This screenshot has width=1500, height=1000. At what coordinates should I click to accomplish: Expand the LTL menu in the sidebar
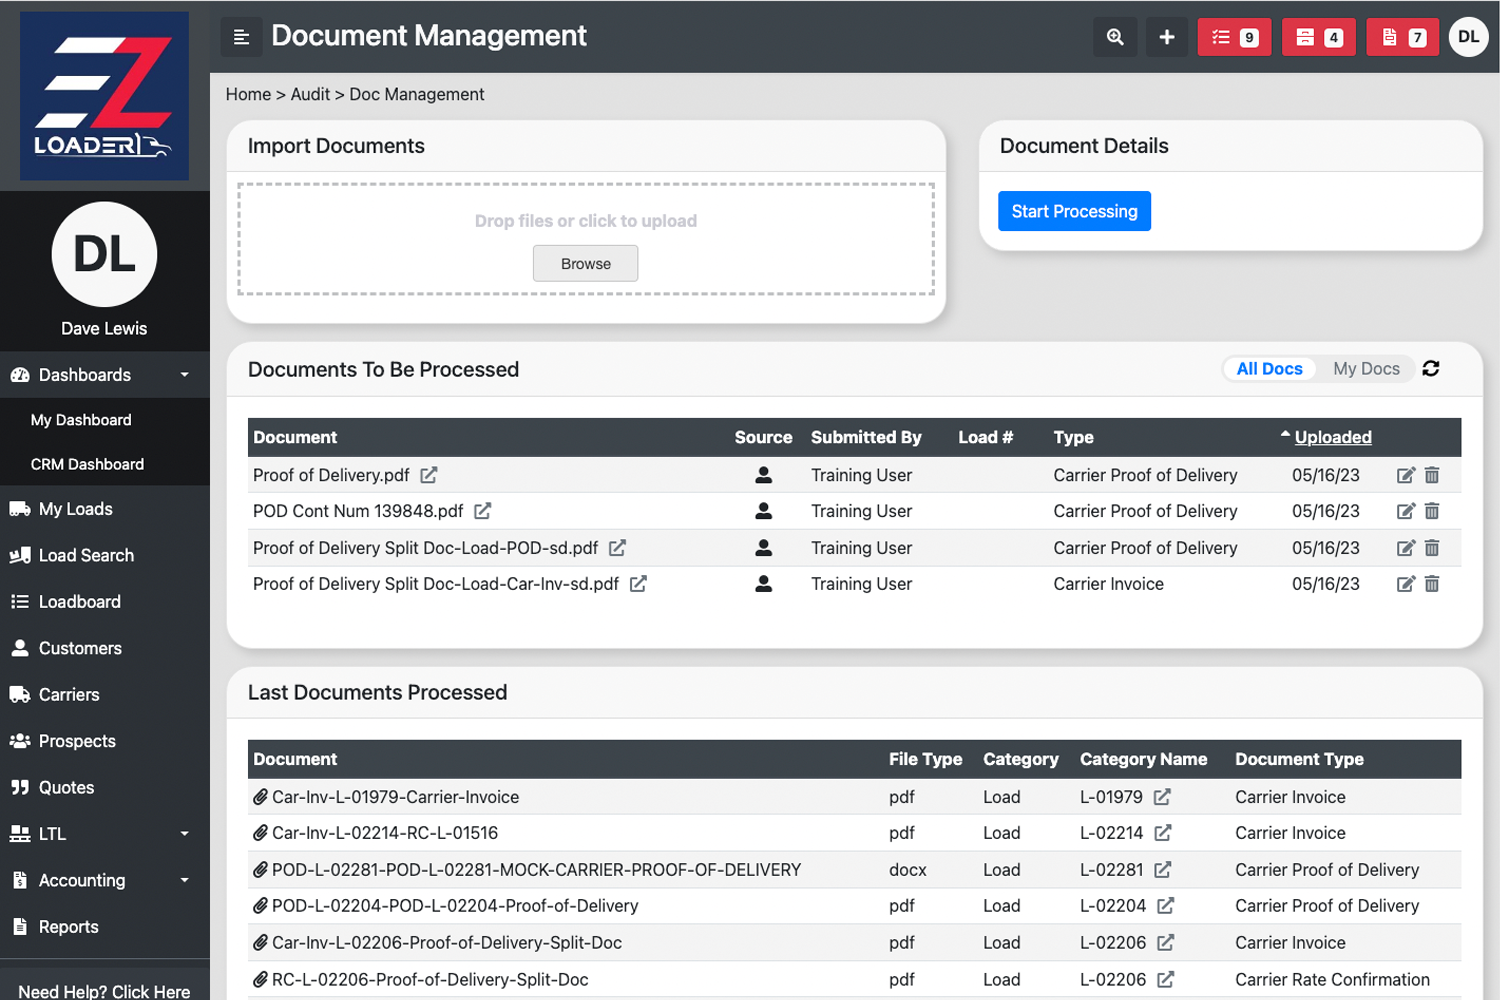point(183,833)
